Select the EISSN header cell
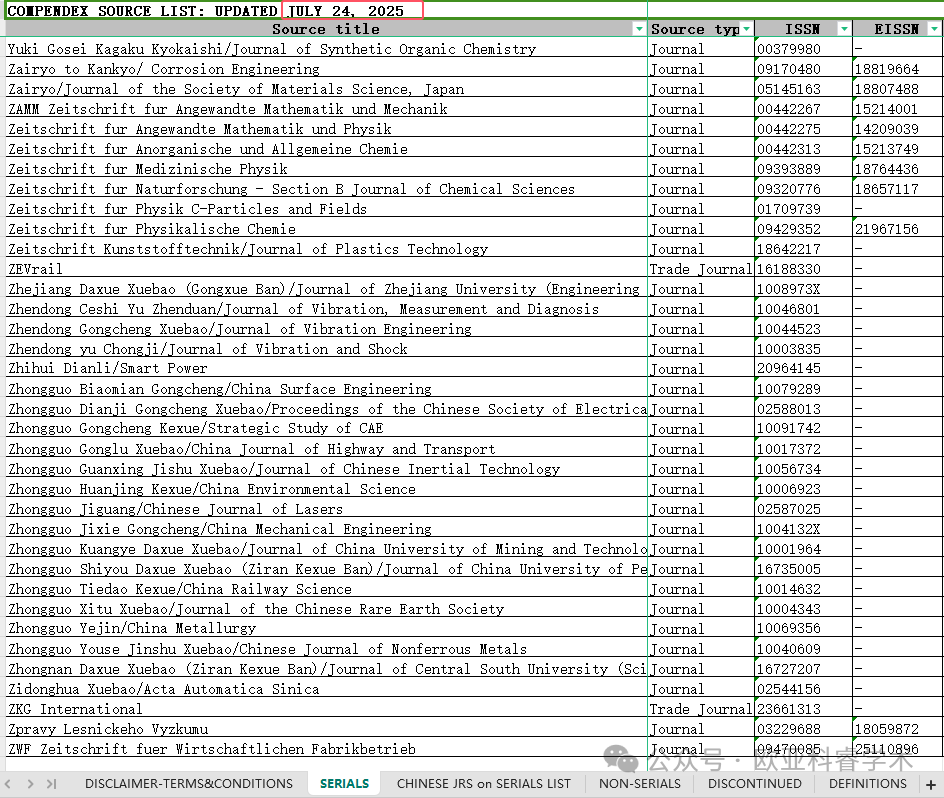 (x=898, y=29)
